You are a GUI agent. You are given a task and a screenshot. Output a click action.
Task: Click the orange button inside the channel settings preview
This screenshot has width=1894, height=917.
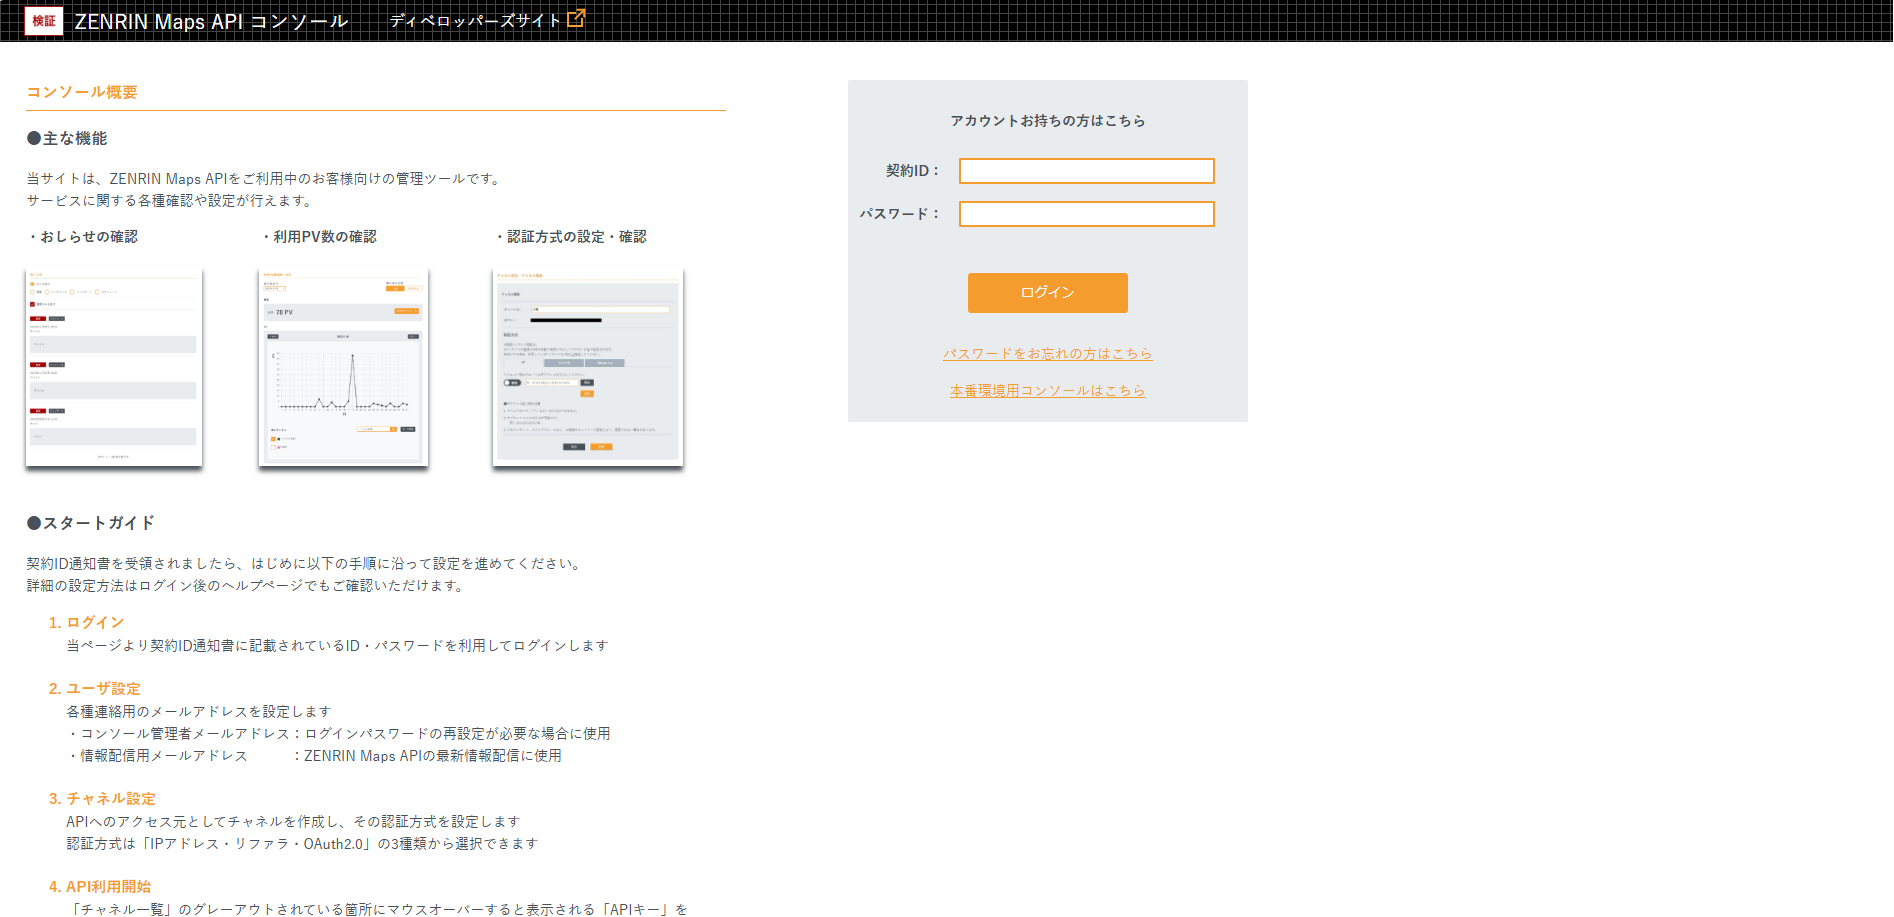(601, 446)
